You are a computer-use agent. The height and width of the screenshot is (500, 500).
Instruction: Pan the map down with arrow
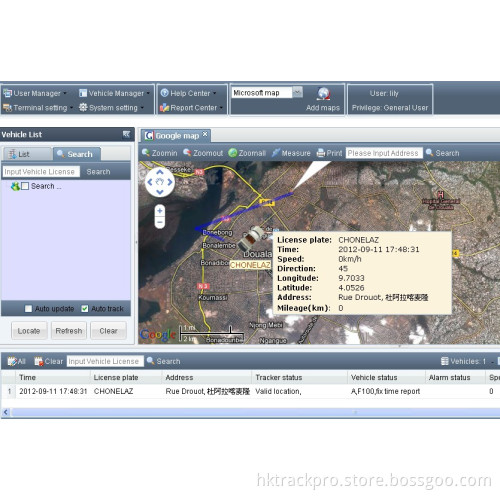point(160,192)
